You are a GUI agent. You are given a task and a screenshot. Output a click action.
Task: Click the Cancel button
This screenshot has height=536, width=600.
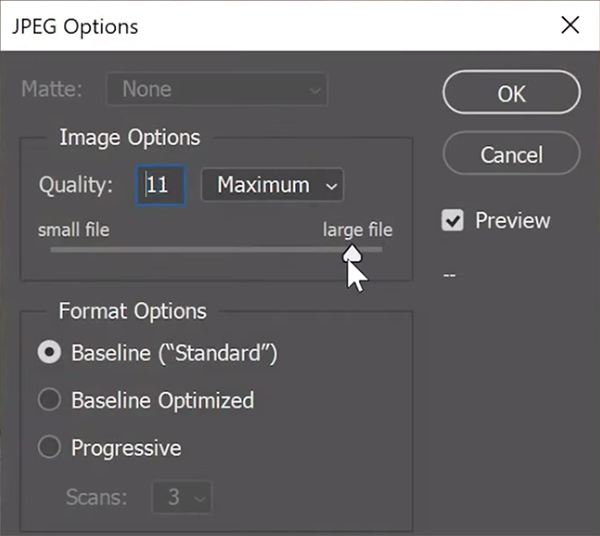pos(512,153)
